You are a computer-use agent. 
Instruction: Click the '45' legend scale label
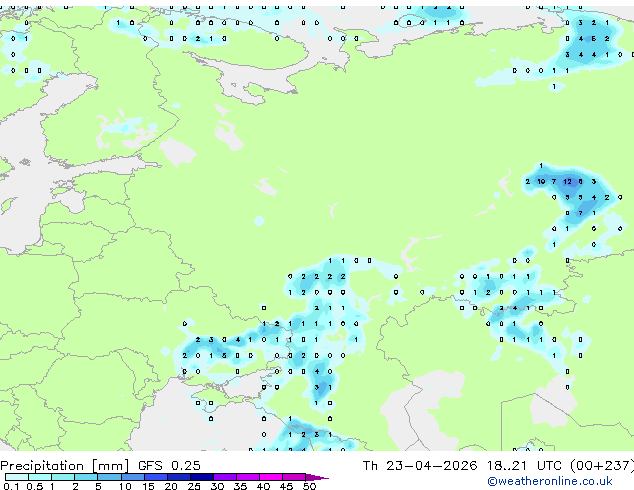point(286,486)
